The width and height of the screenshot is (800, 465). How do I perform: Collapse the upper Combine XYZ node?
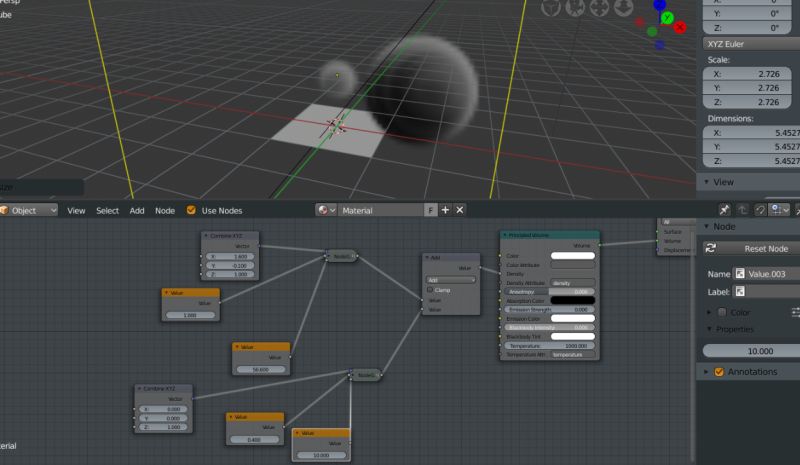206,236
